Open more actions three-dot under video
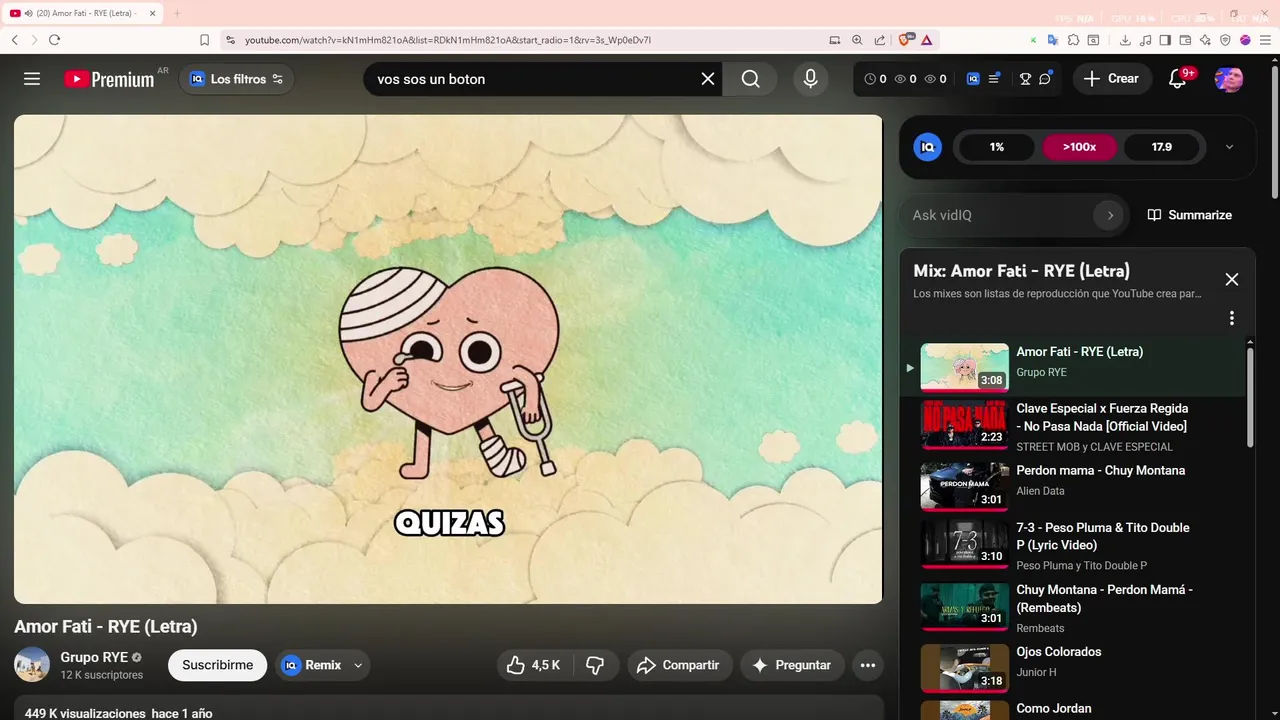 click(867, 665)
